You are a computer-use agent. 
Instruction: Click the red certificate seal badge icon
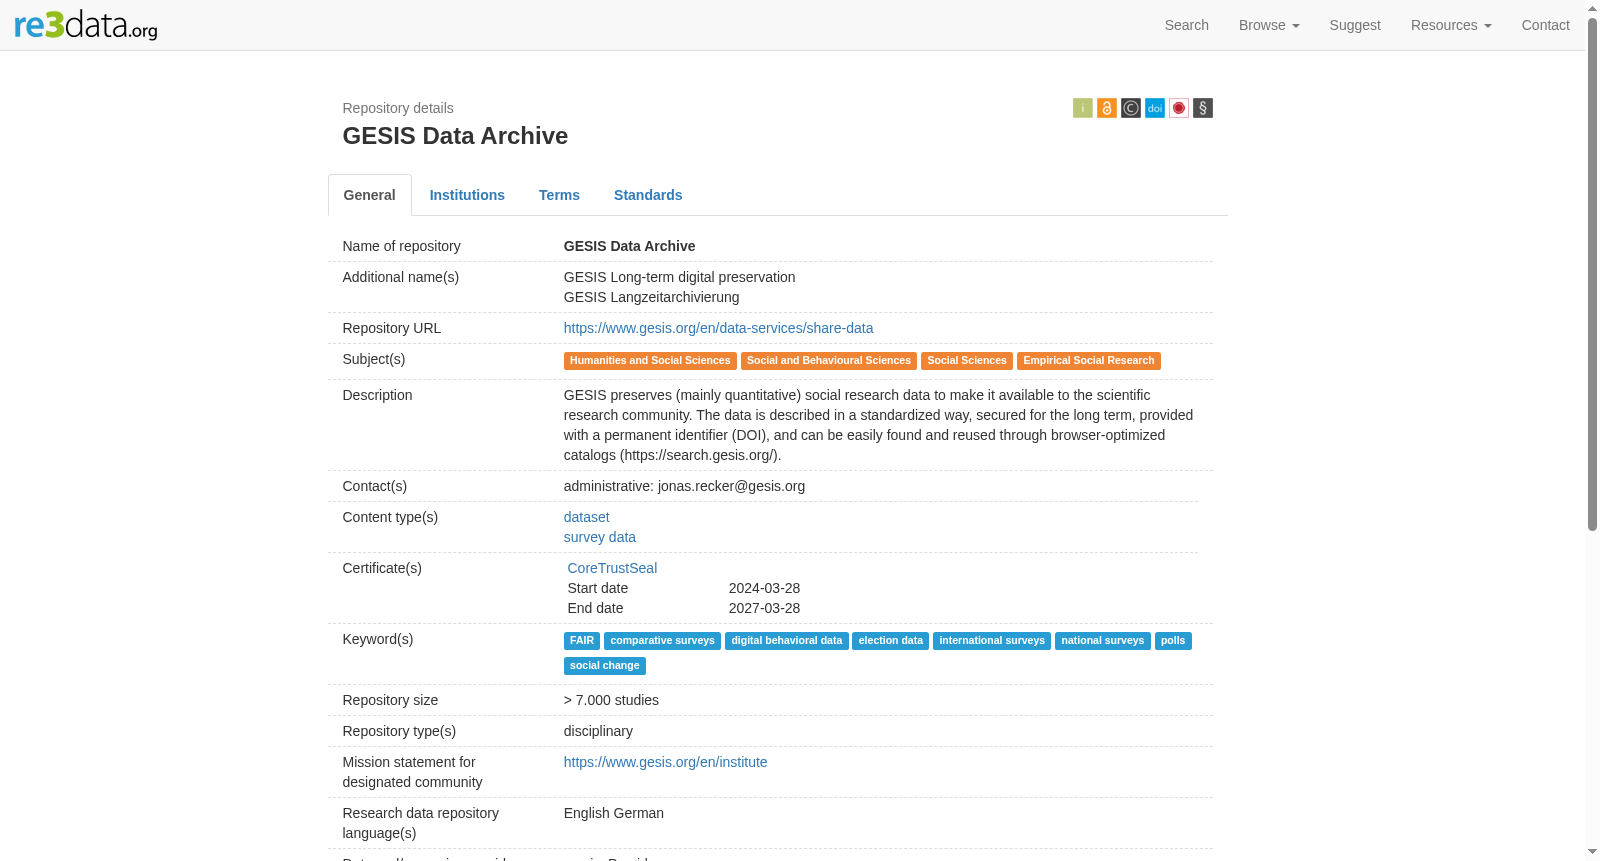pos(1178,108)
